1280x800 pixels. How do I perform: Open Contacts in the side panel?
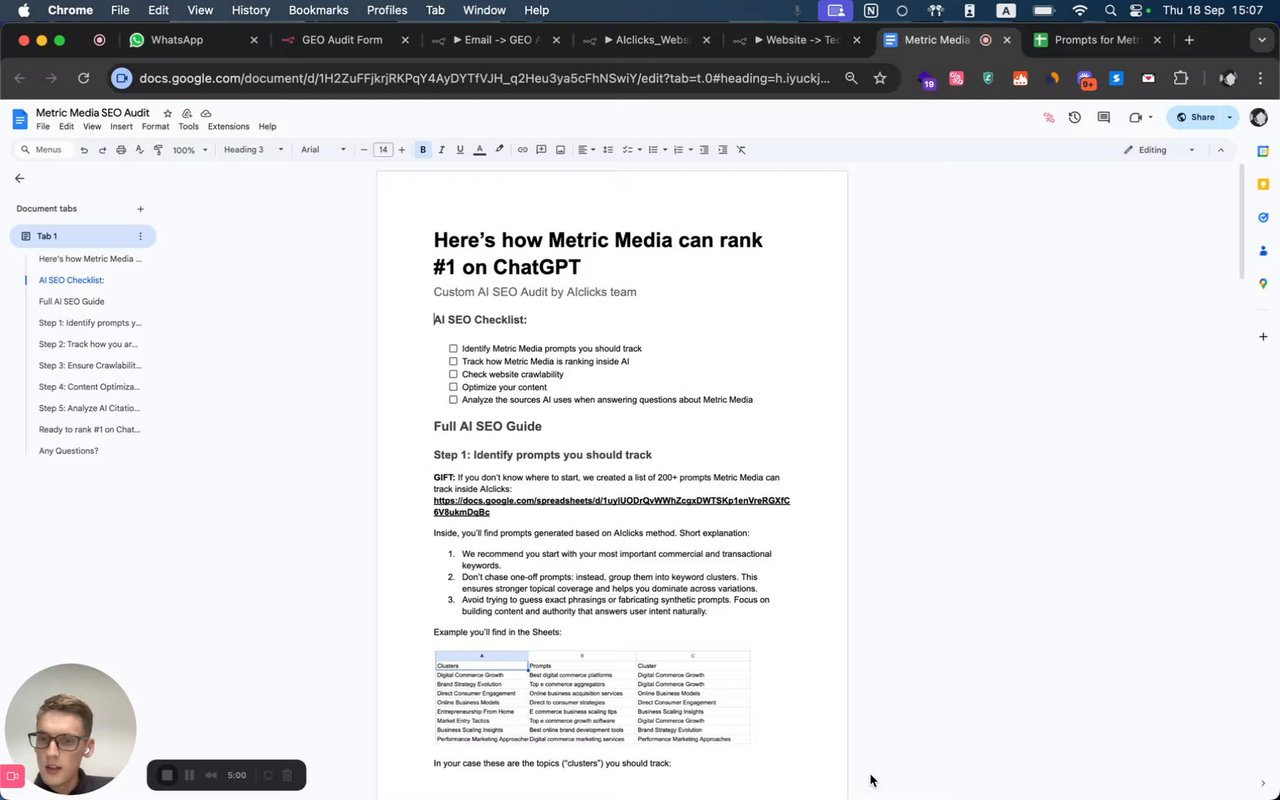click(1263, 251)
